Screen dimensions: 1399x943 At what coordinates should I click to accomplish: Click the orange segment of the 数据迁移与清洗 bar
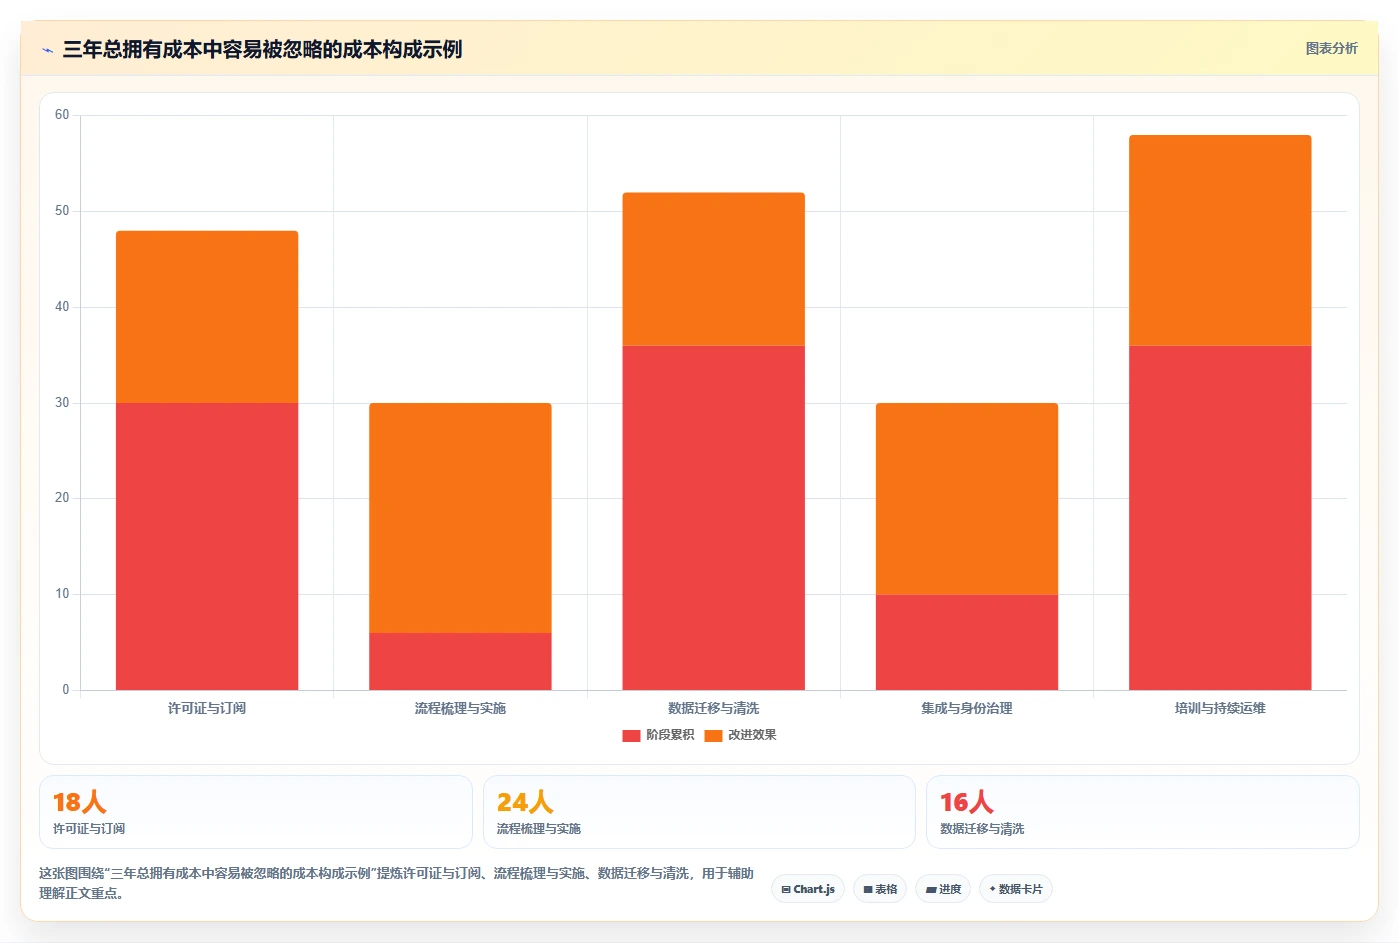(713, 269)
